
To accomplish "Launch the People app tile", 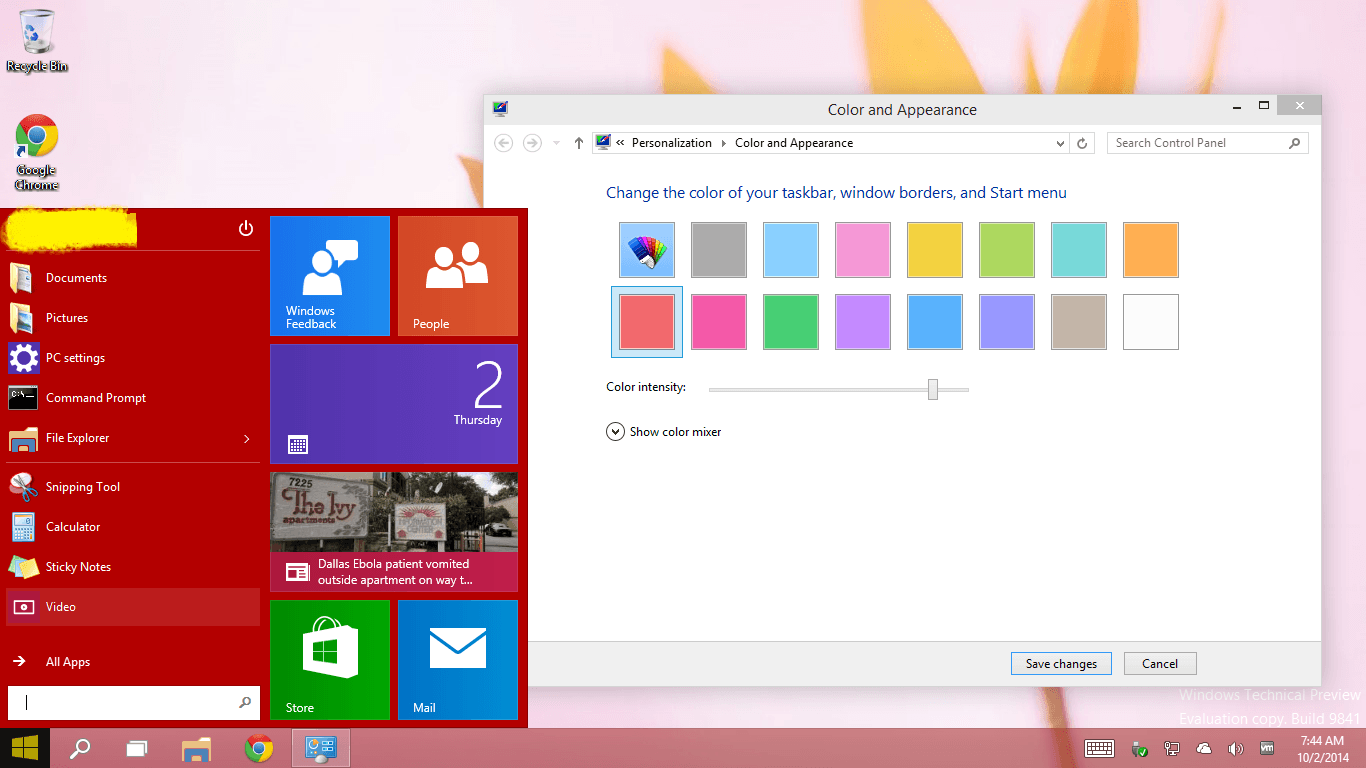I will [x=457, y=275].
